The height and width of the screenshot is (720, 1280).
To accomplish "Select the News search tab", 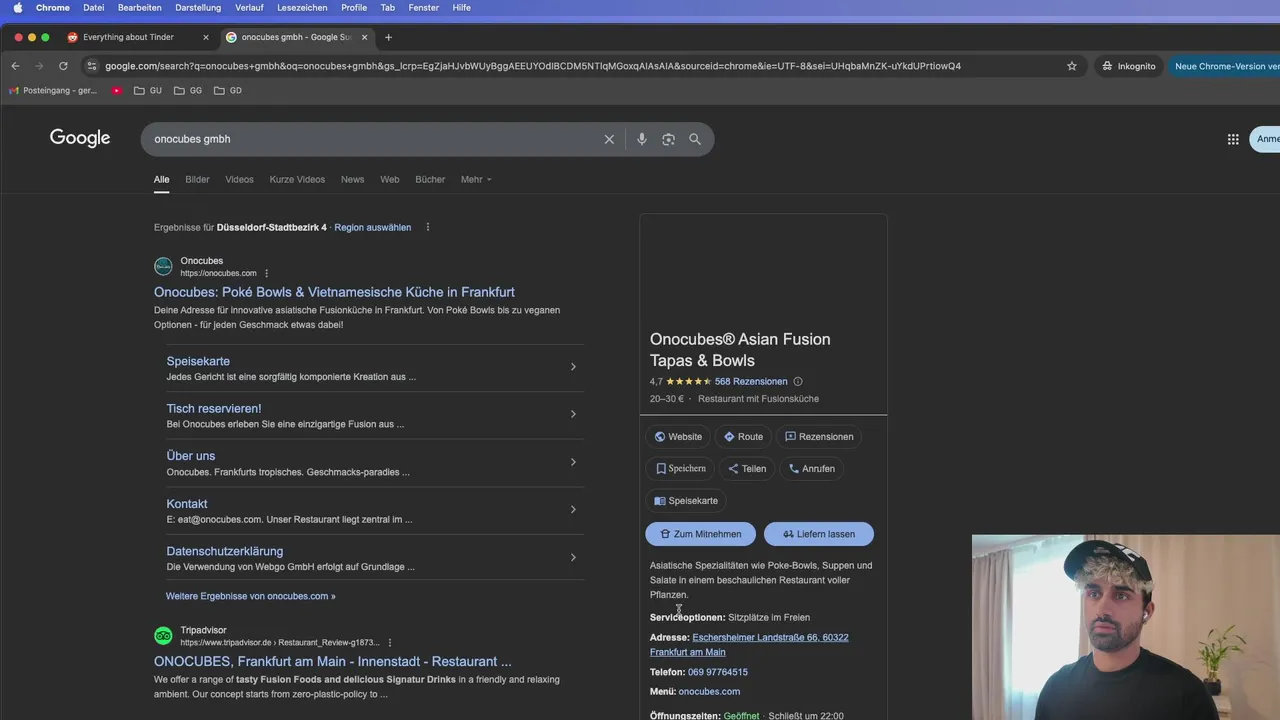I will (352, 179).
